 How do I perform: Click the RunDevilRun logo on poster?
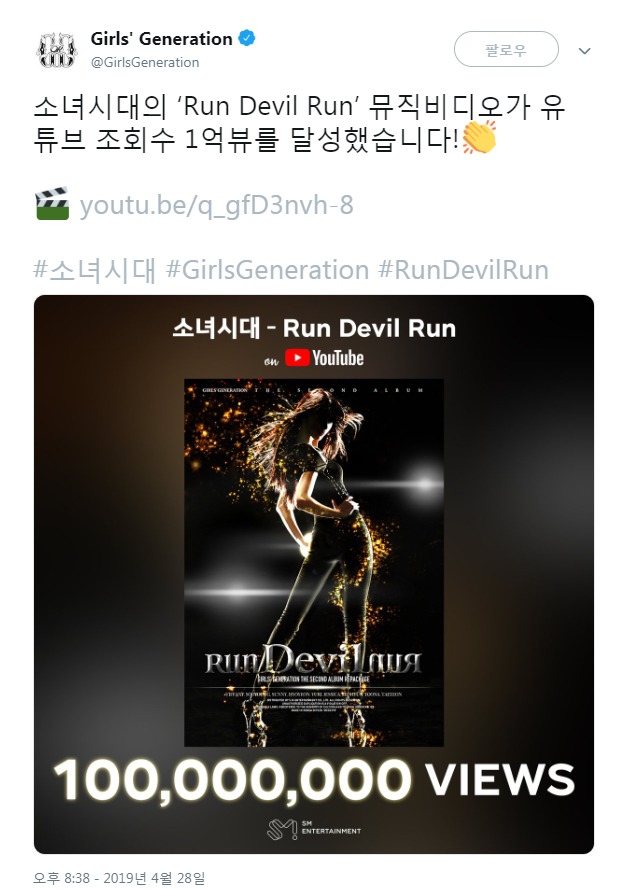tap(313, 659)
